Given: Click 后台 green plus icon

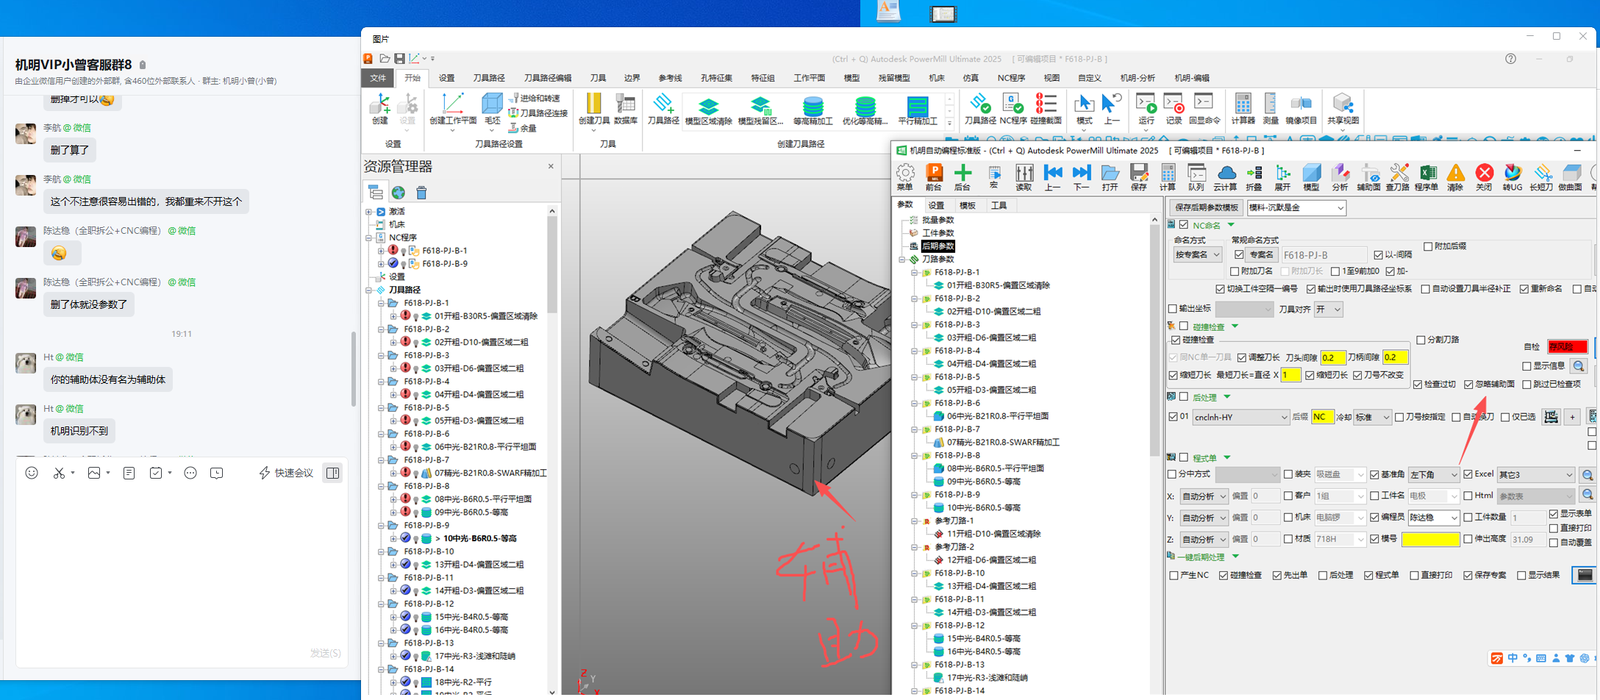Looking at the screenshot, I should click(x=963, y=173).
